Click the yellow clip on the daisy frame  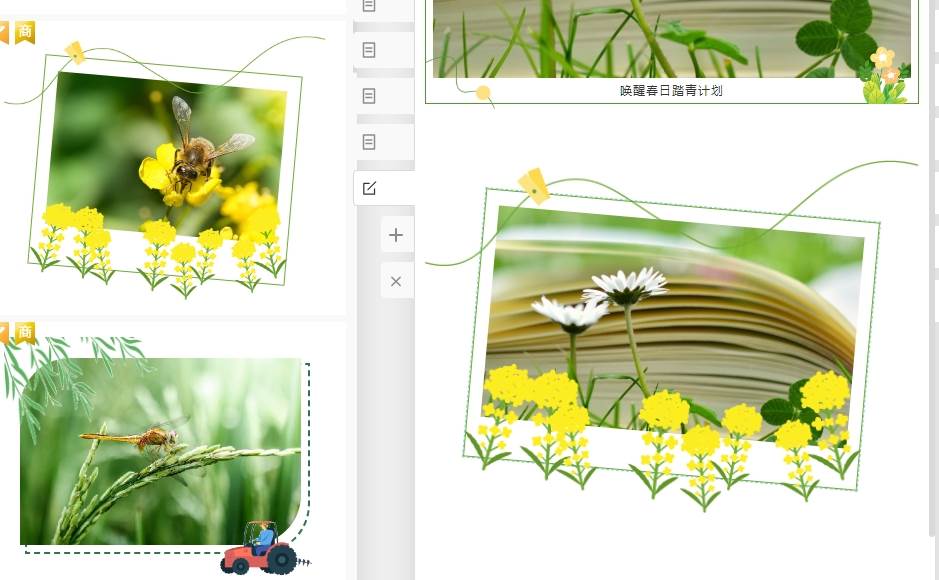534,185
